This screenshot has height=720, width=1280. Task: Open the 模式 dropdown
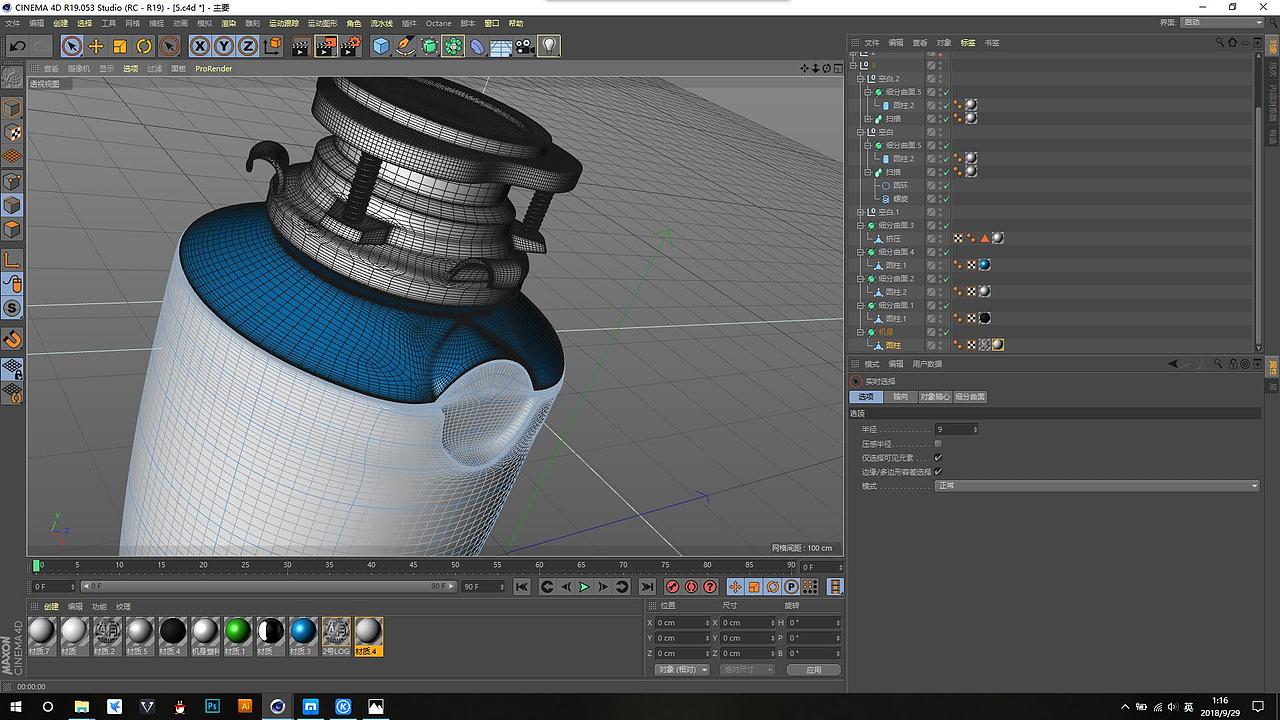coord(1097,486)
